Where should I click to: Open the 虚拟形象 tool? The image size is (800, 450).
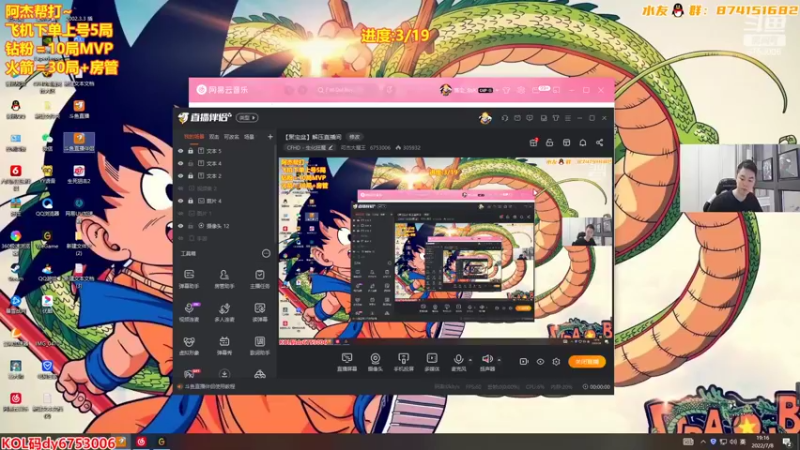click(x=189, y=345)
